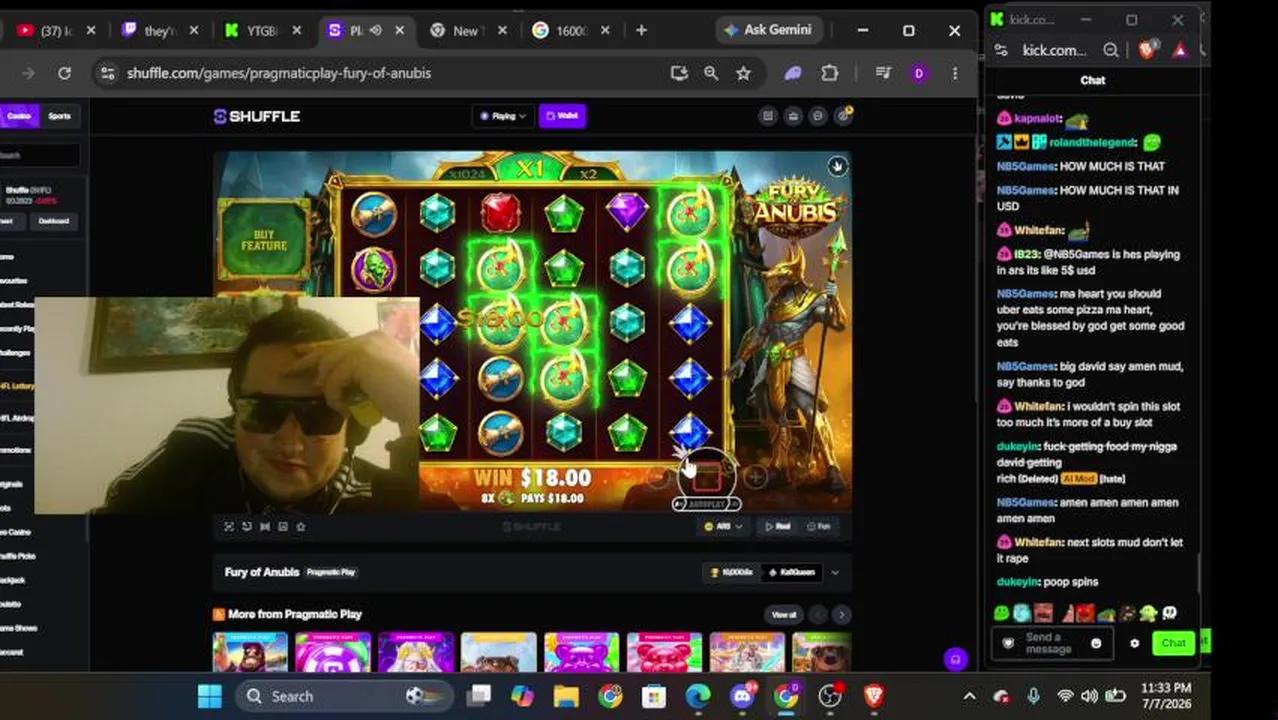
Task: Open File Explorer from the taskbar
Action: (x=566, y=696)
